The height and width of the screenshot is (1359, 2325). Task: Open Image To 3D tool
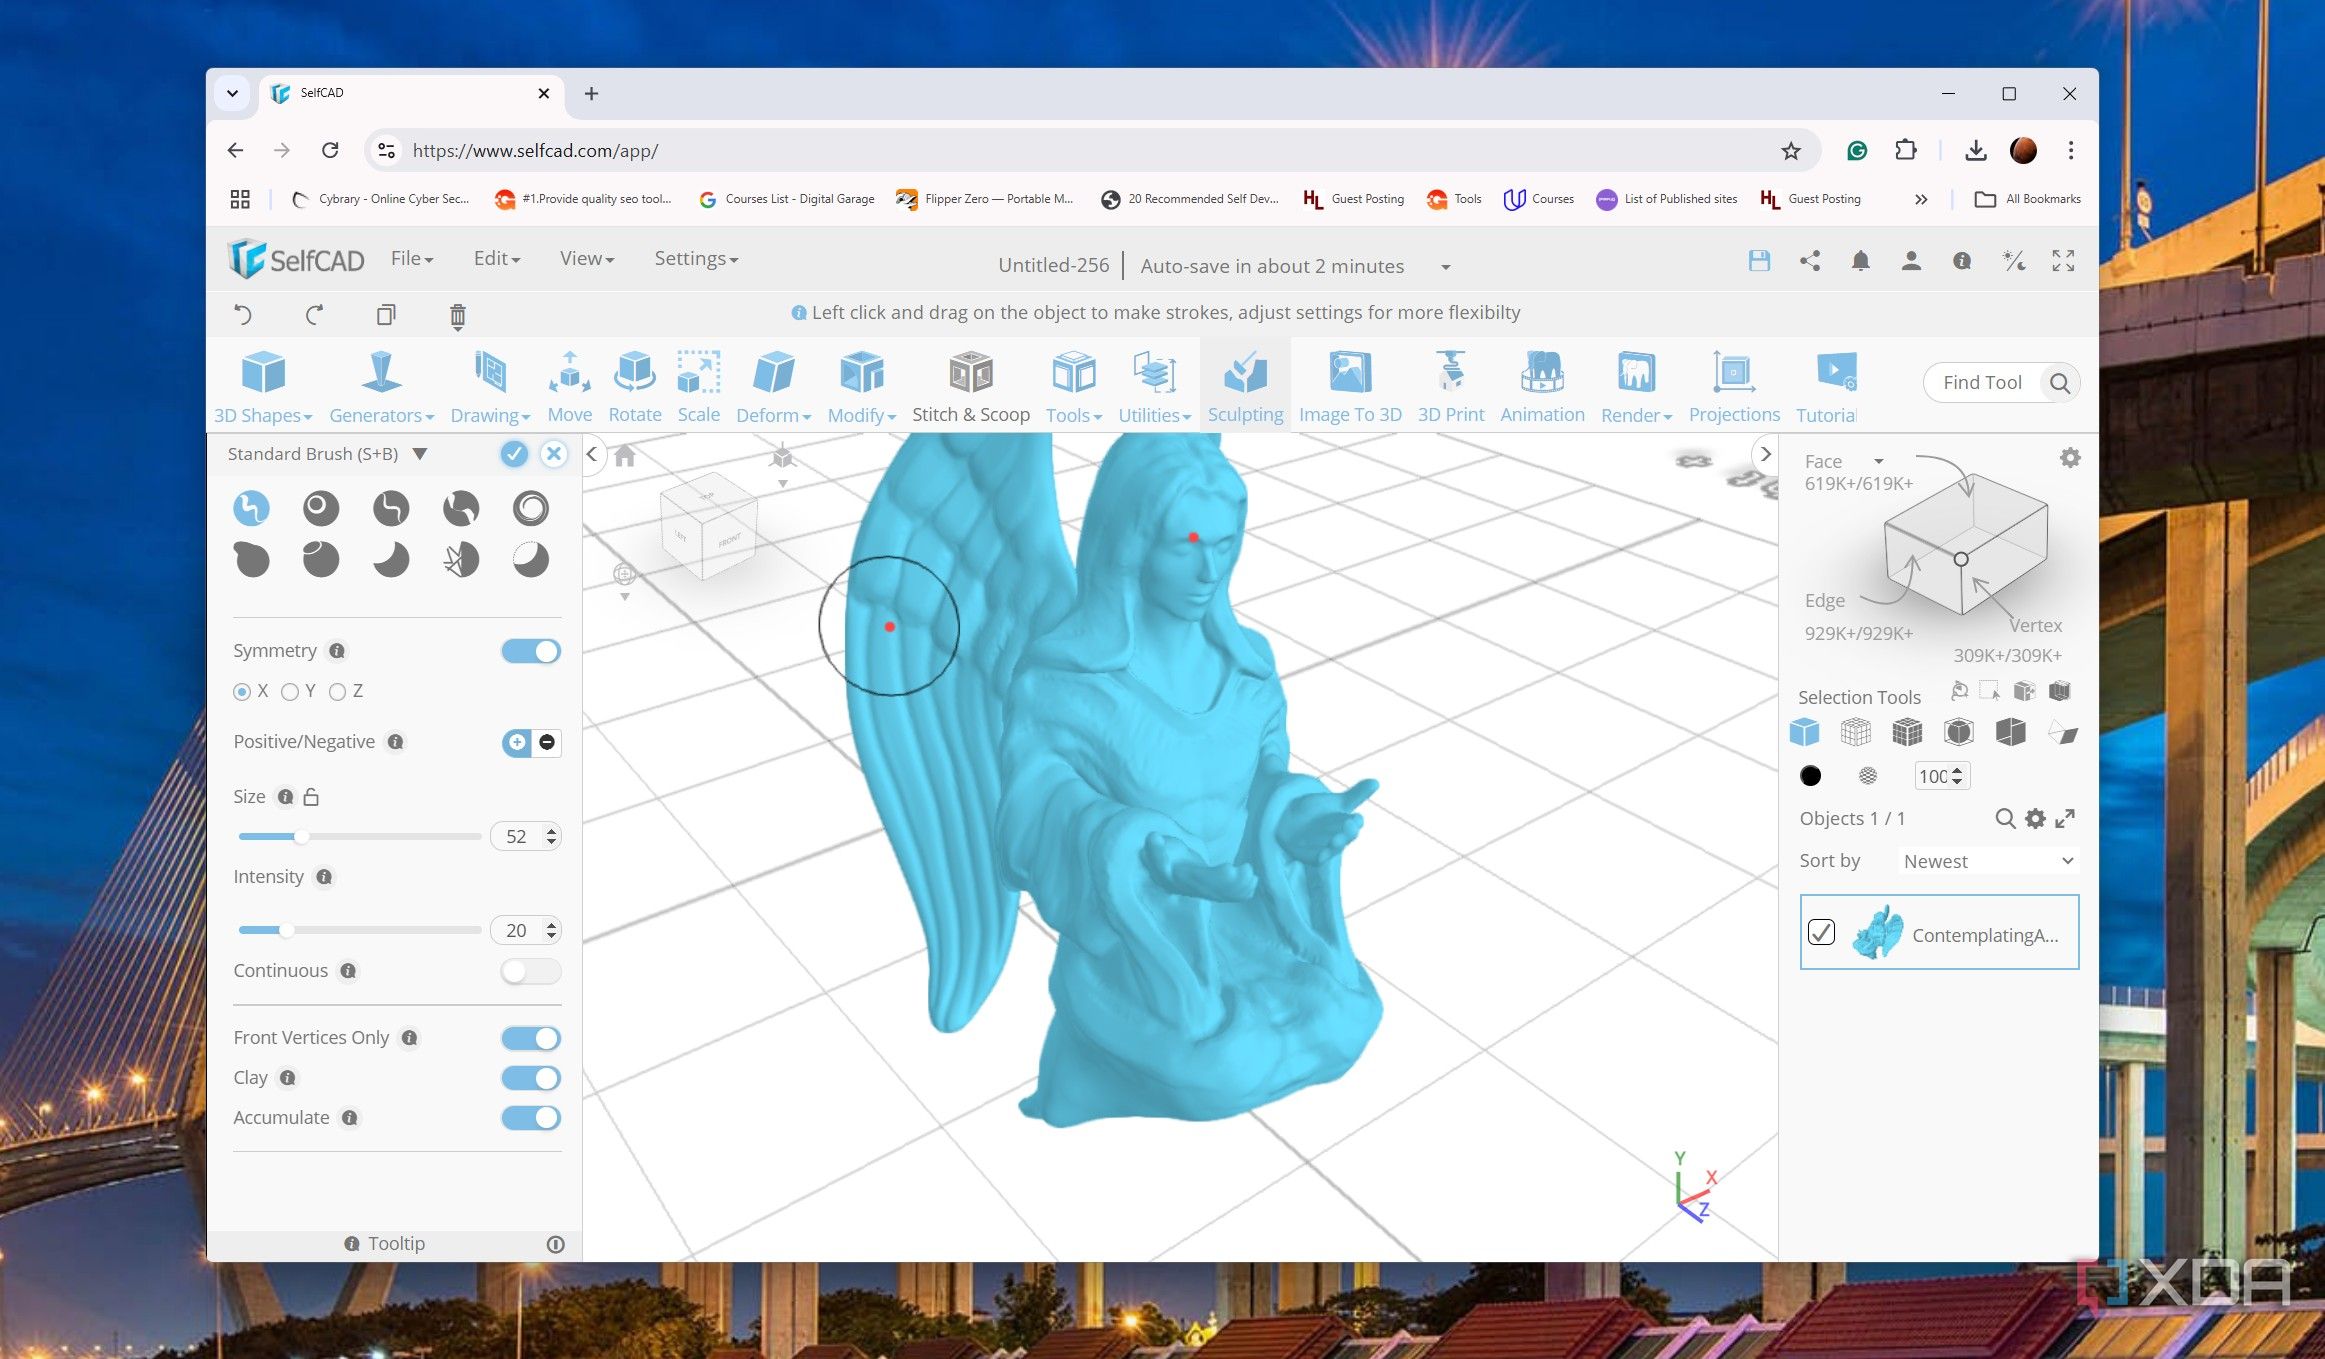(x=1350, y=387)
